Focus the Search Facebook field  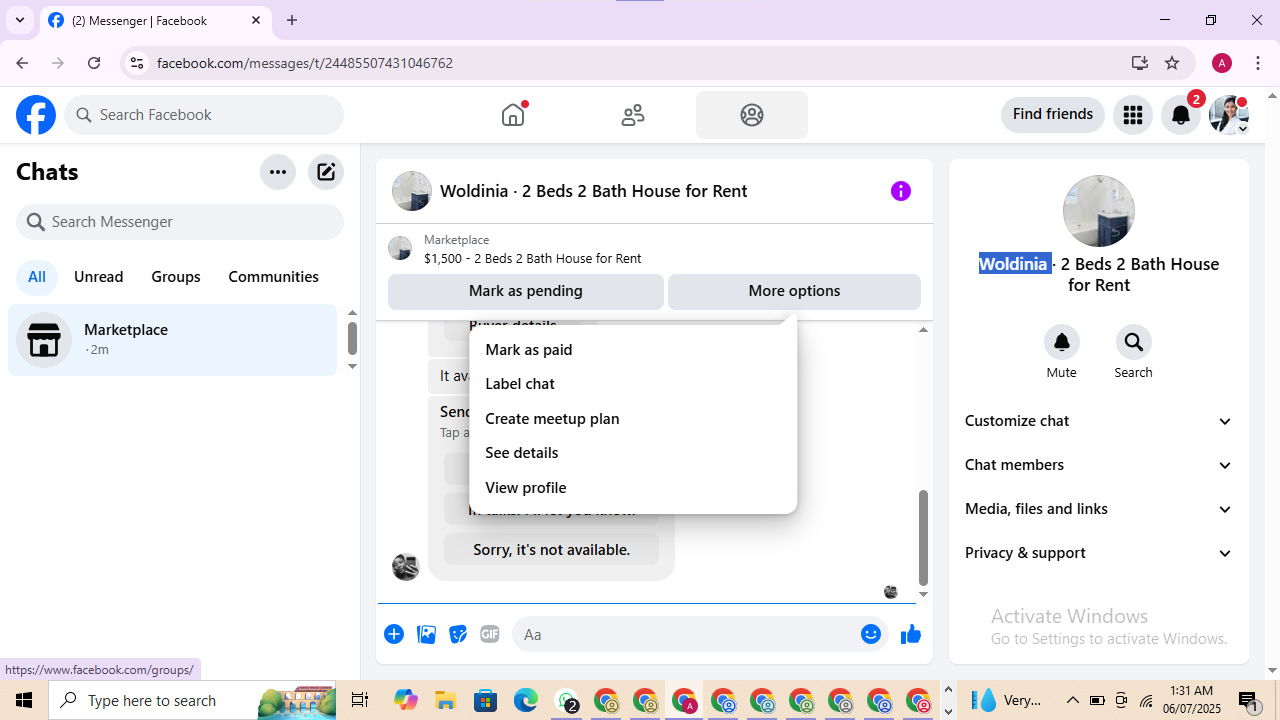click(204, 115)
